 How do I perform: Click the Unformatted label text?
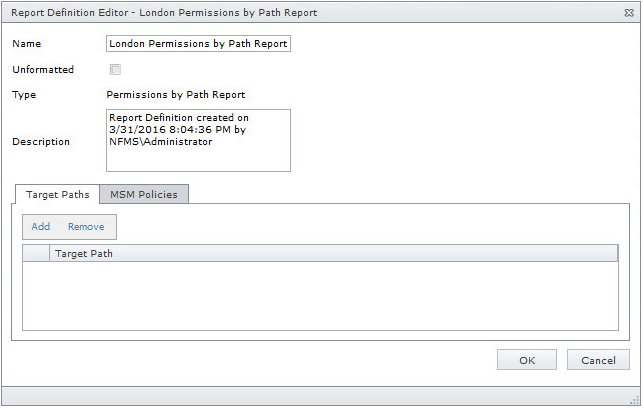click(x=41, y=70)
